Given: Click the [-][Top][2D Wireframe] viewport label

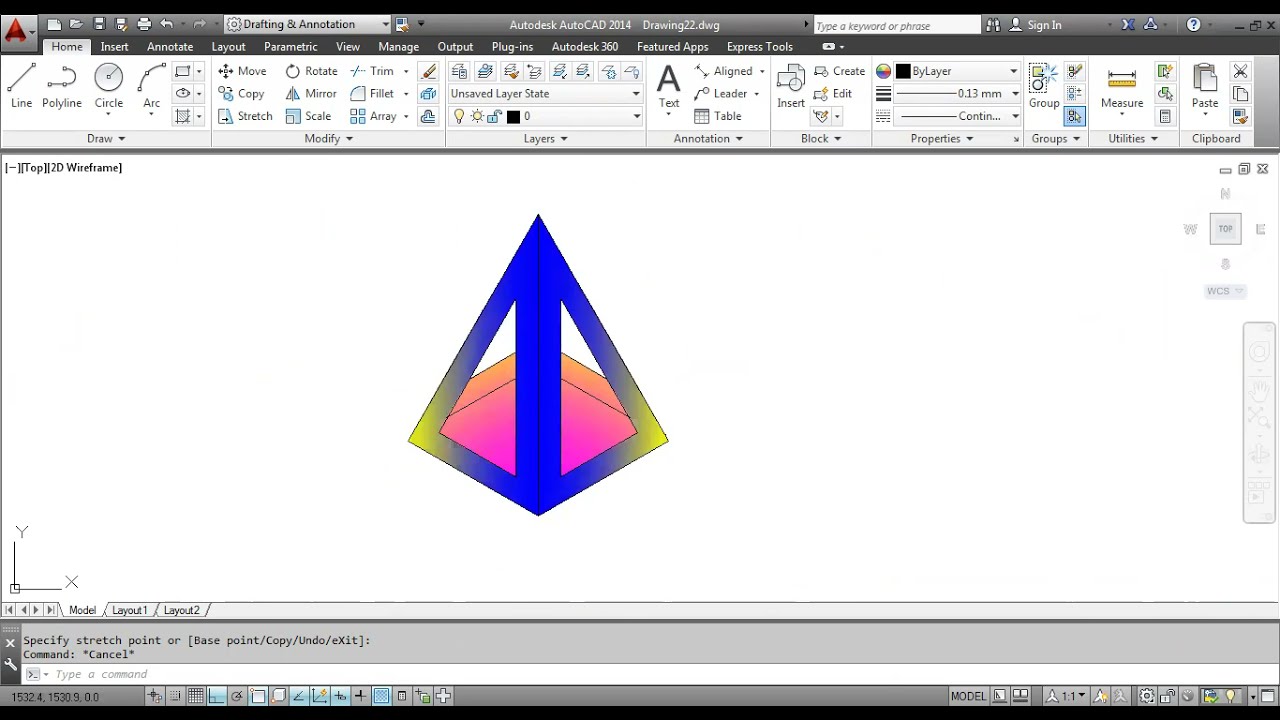Looking at the screenshot, I should point(64,168).
